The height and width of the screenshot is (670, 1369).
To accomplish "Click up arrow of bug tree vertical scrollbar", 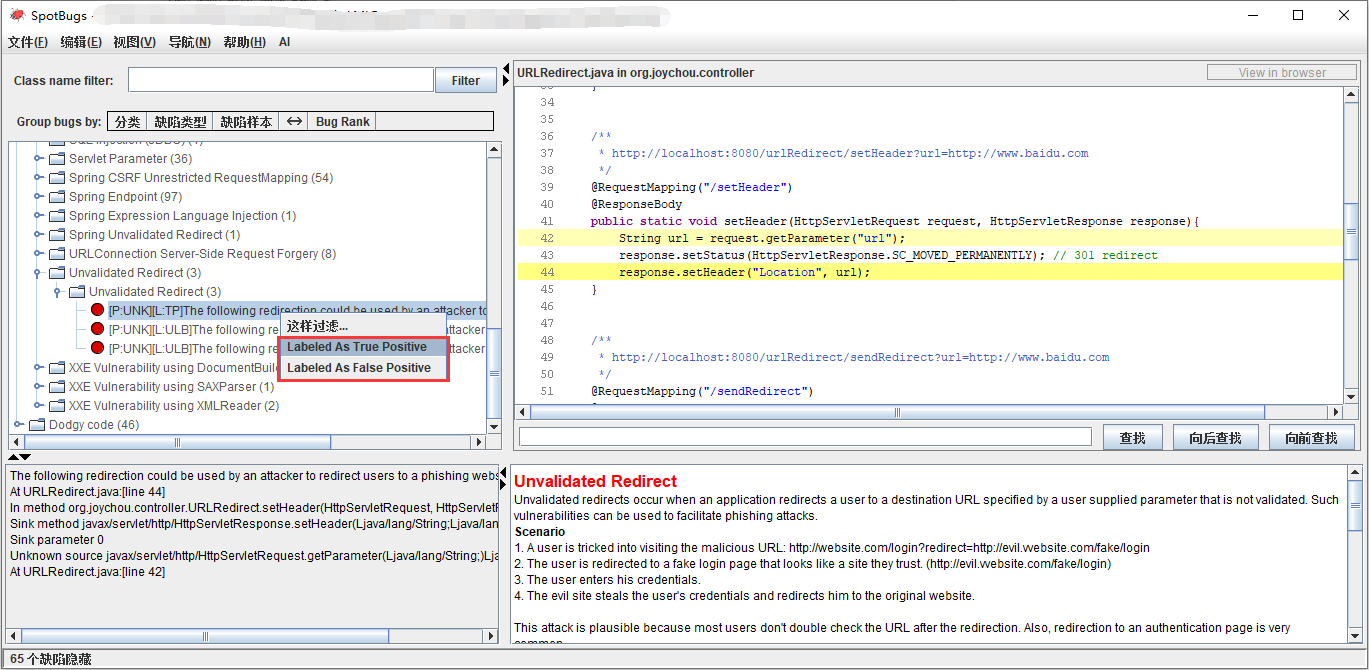I will 494,150.
